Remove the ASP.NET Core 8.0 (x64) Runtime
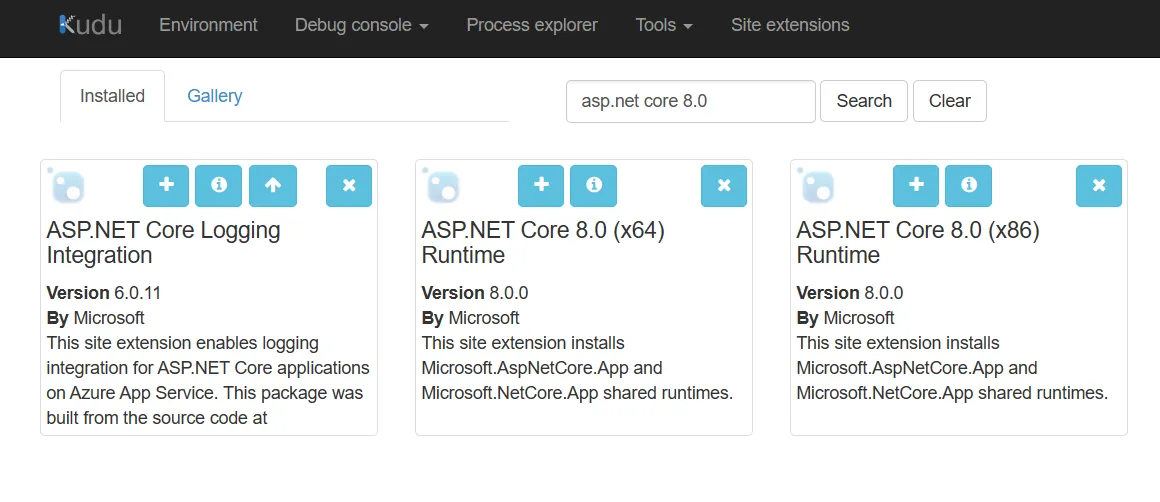Screen dimensions: 1160x502 tap(724, 185)
